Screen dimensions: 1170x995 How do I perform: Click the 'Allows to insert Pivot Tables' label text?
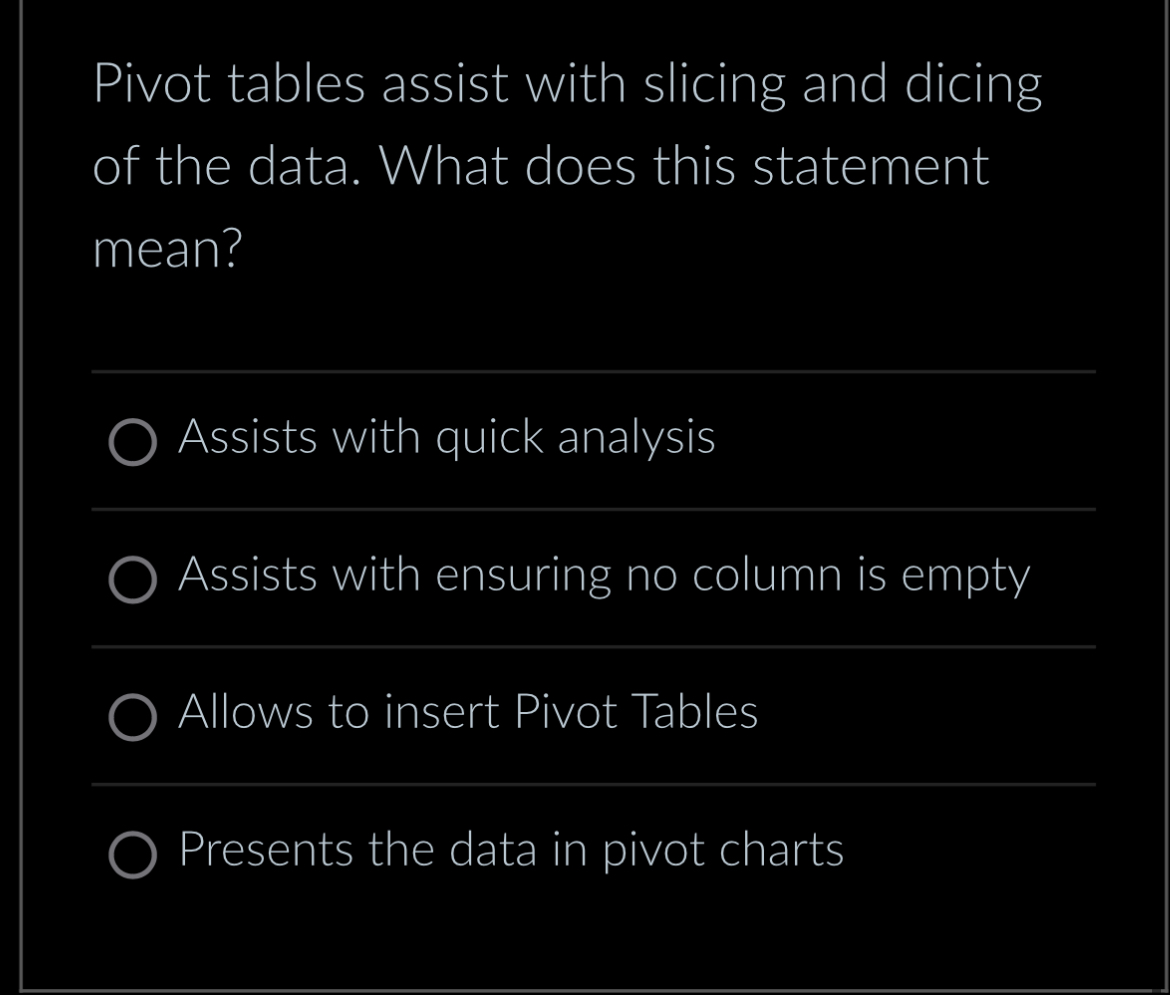468,711
